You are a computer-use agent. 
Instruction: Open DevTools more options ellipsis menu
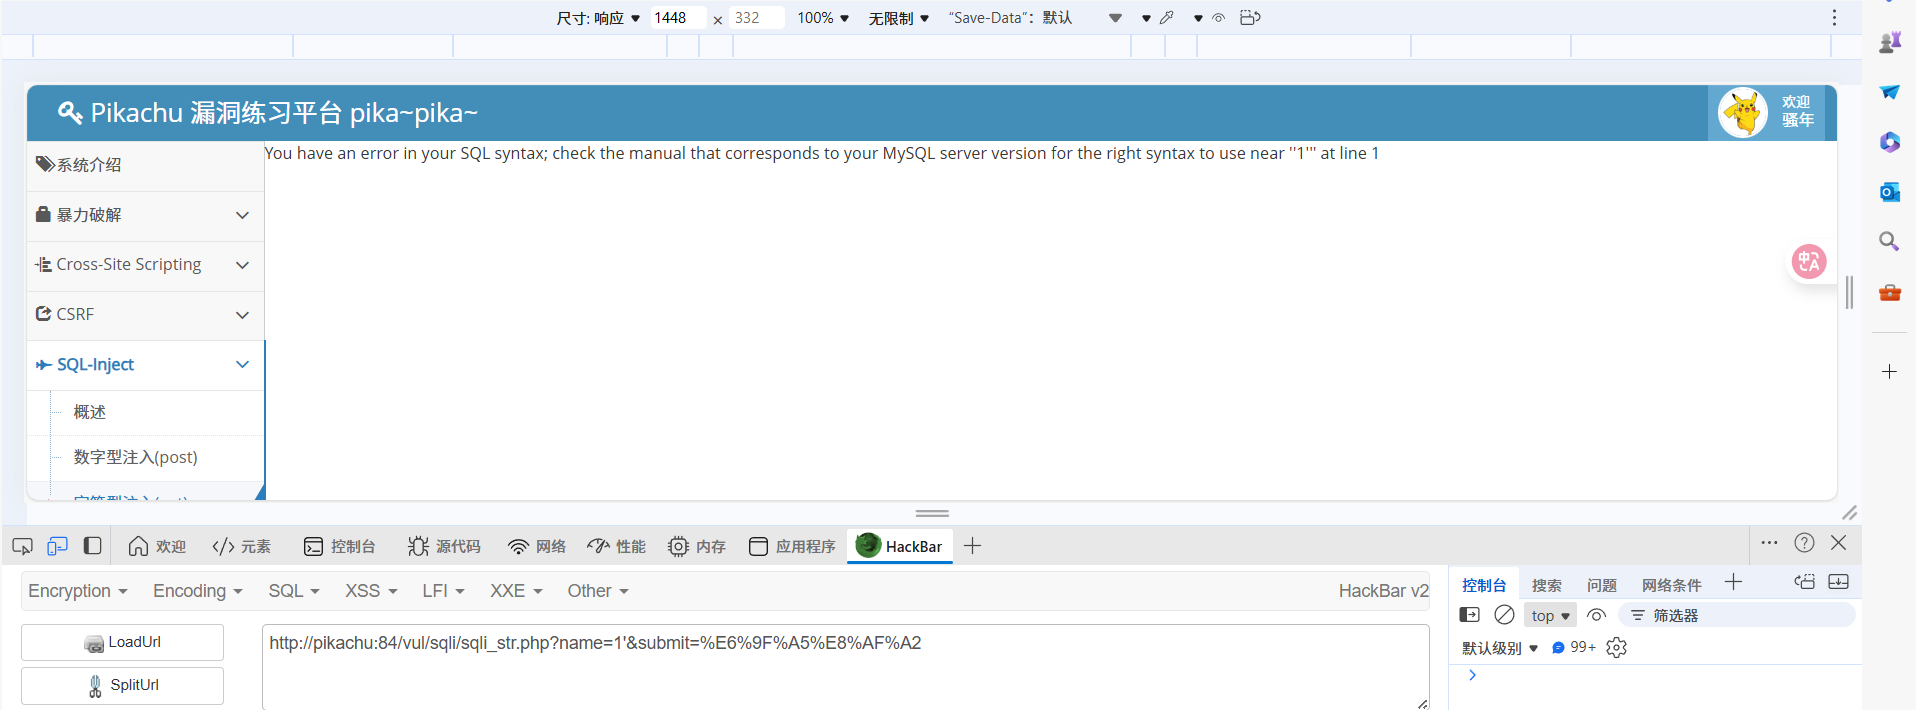(x=1769, y=543)
